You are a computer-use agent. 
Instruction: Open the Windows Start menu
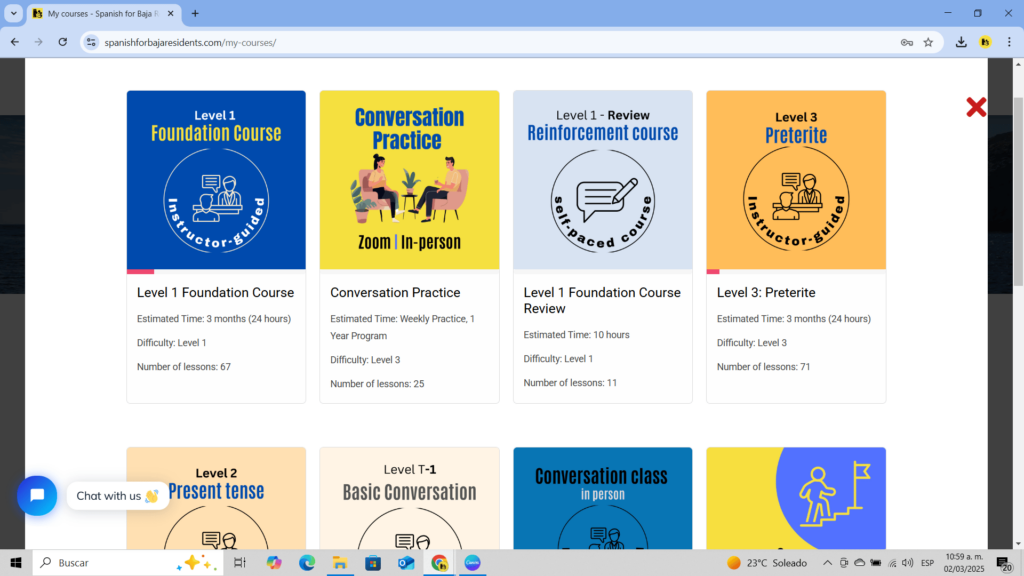click(x=16, y=562)
